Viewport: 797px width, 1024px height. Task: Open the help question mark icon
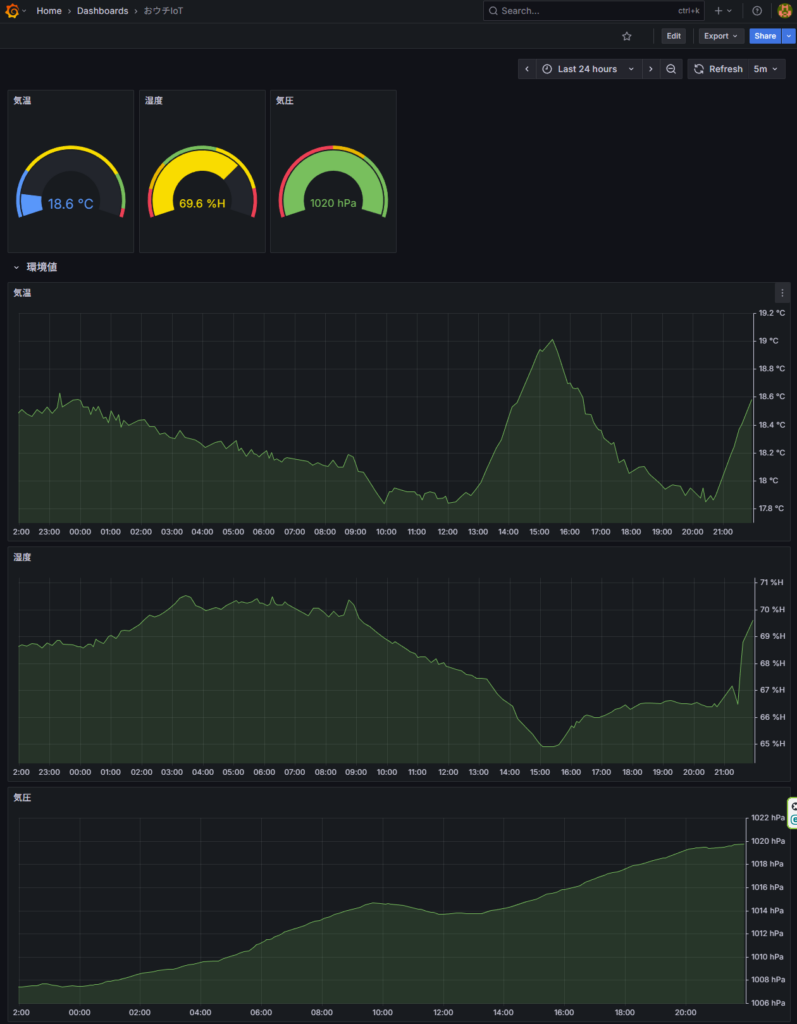pyautogui.click(x=757, y=11)
